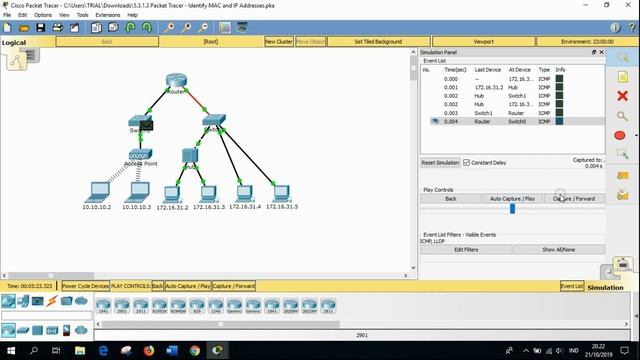Click the Router device in the topology
640x360 pixels.
click(176, 80)
